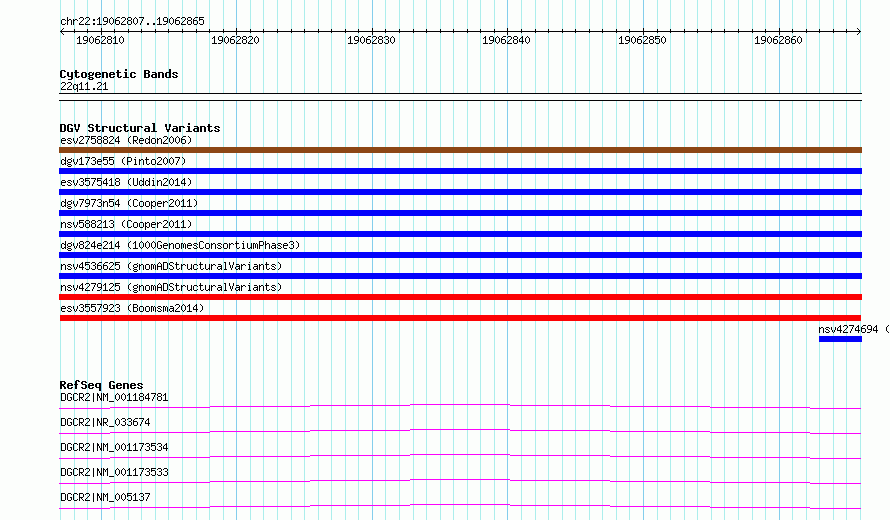Image resolution: width=890 pixels, height=520 pixels.
Task: Select the RefSeq Genes track heading
Action: (x=101, y=385)
